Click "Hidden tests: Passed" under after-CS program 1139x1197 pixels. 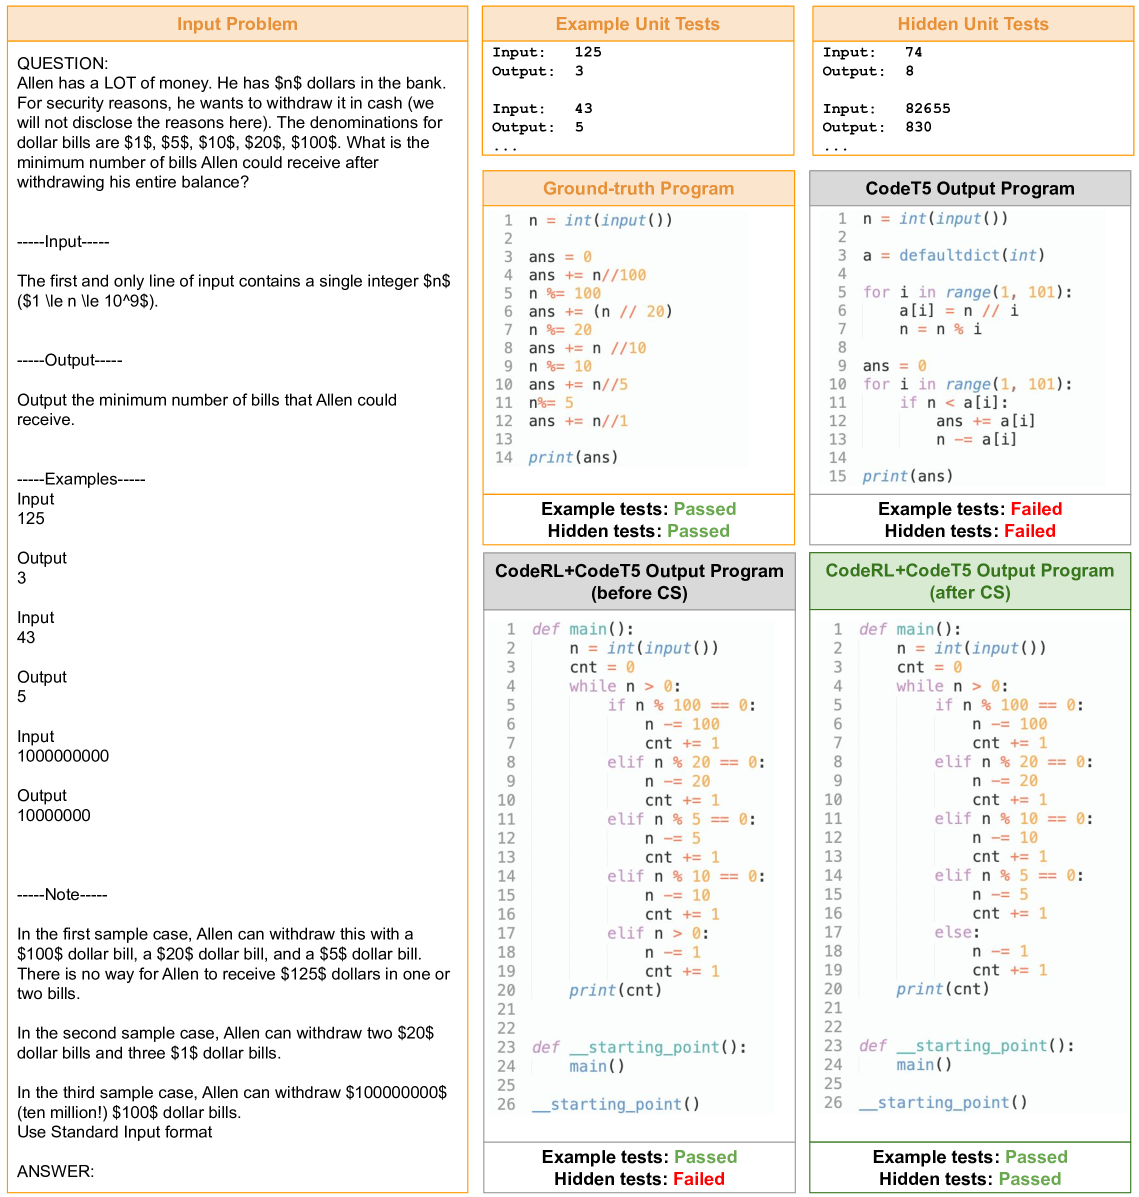[970, 1179]
